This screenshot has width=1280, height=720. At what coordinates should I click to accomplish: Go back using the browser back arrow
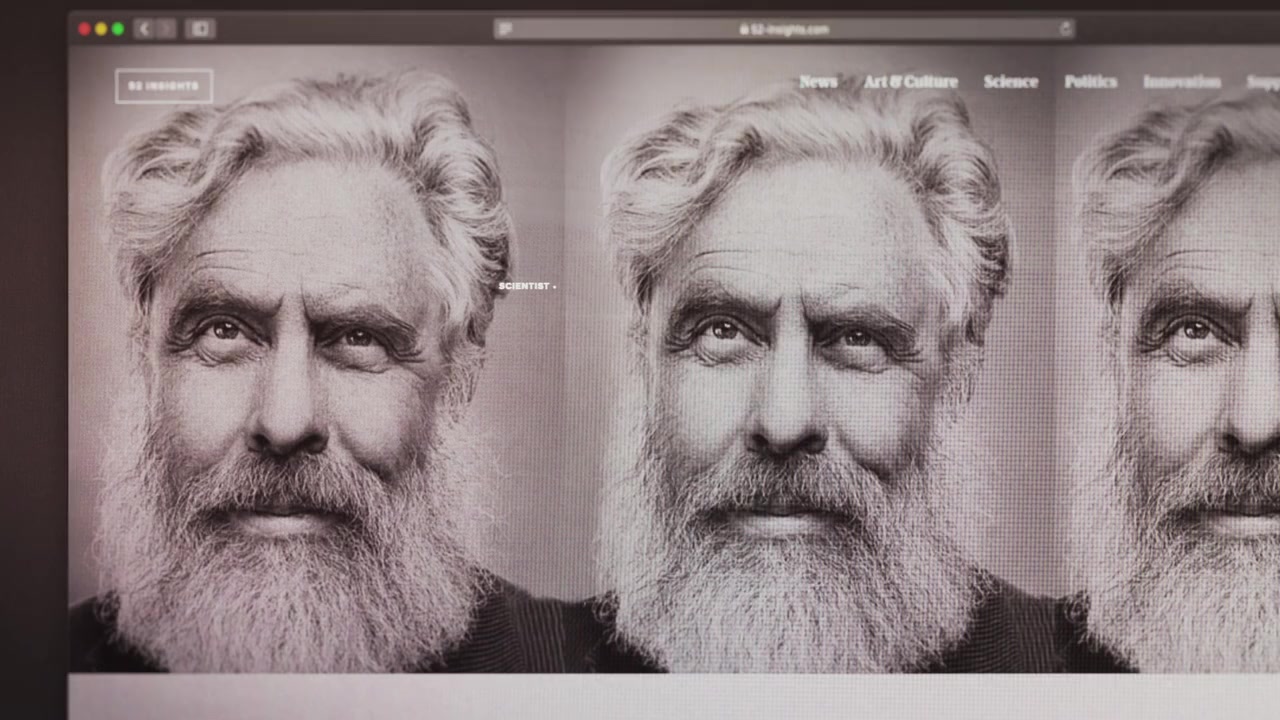click(x=144, y=29)
